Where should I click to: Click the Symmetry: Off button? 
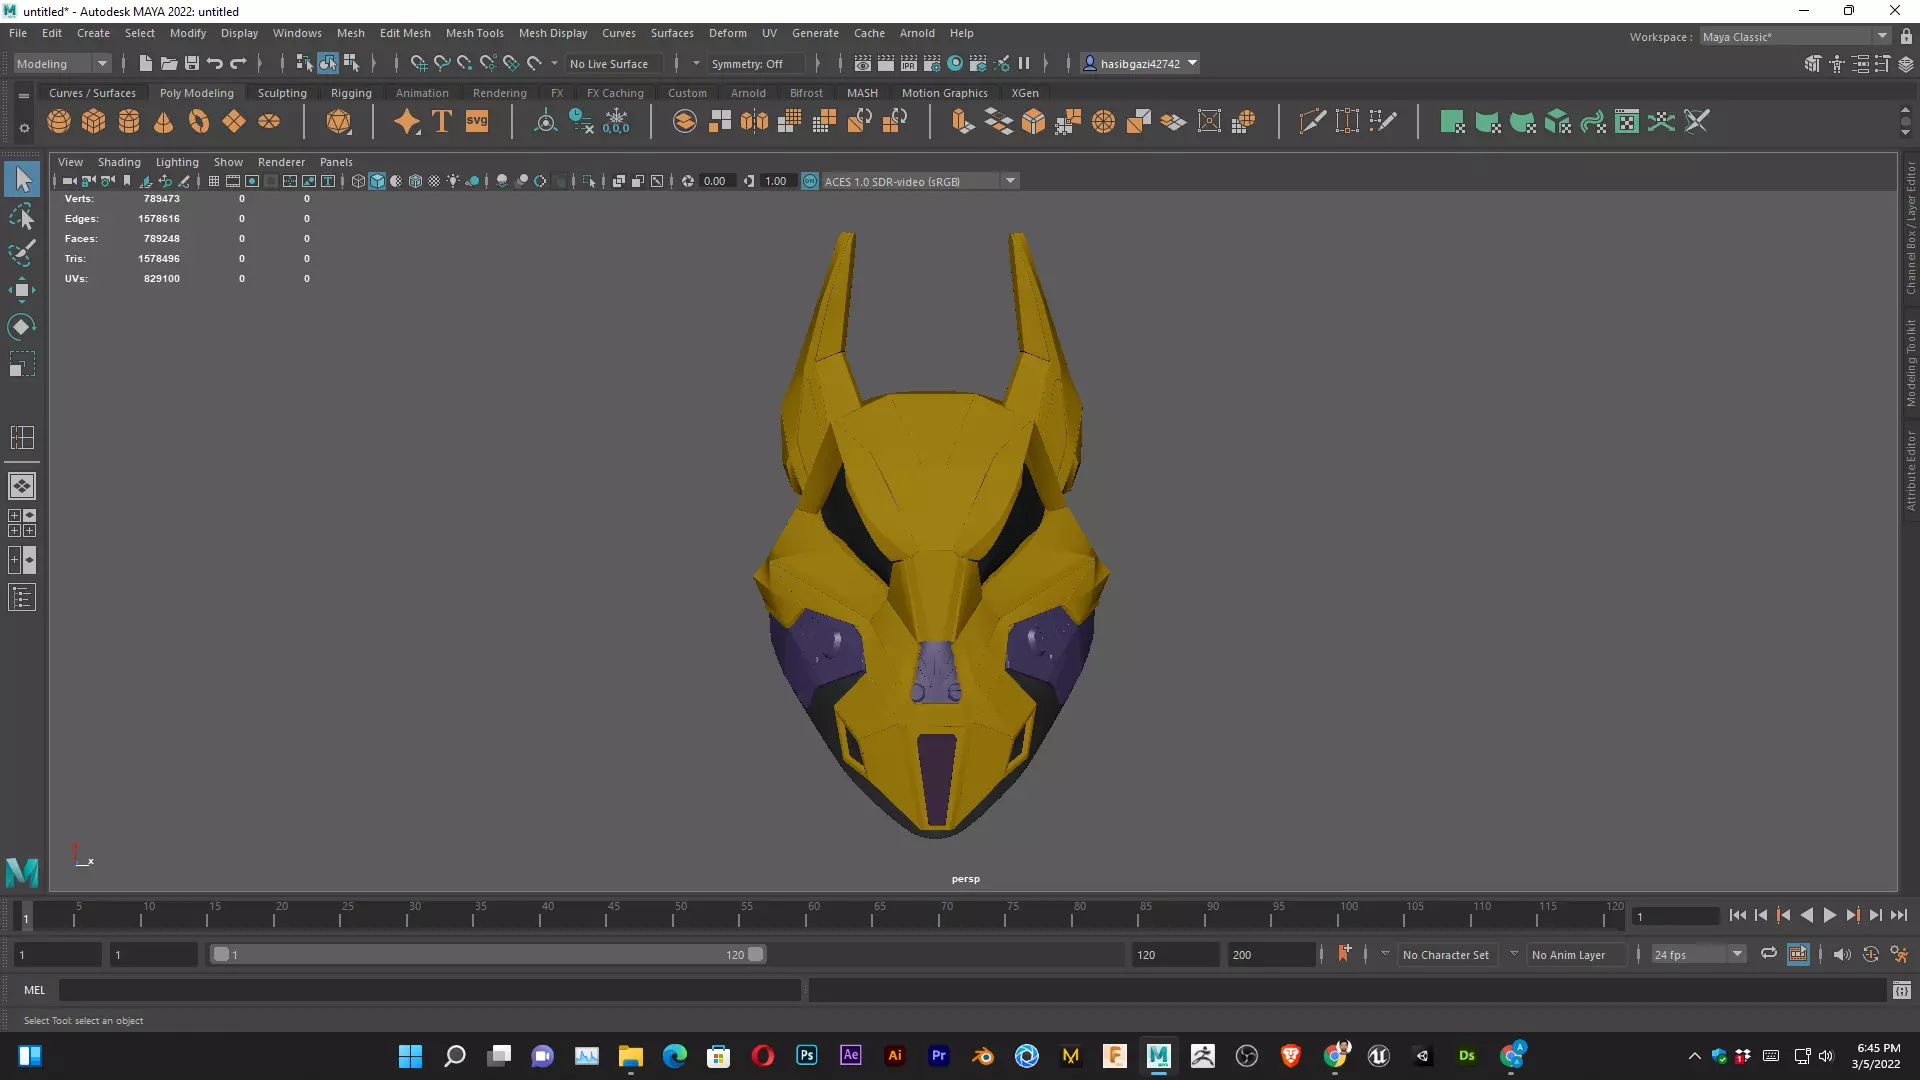coord(747,63)
